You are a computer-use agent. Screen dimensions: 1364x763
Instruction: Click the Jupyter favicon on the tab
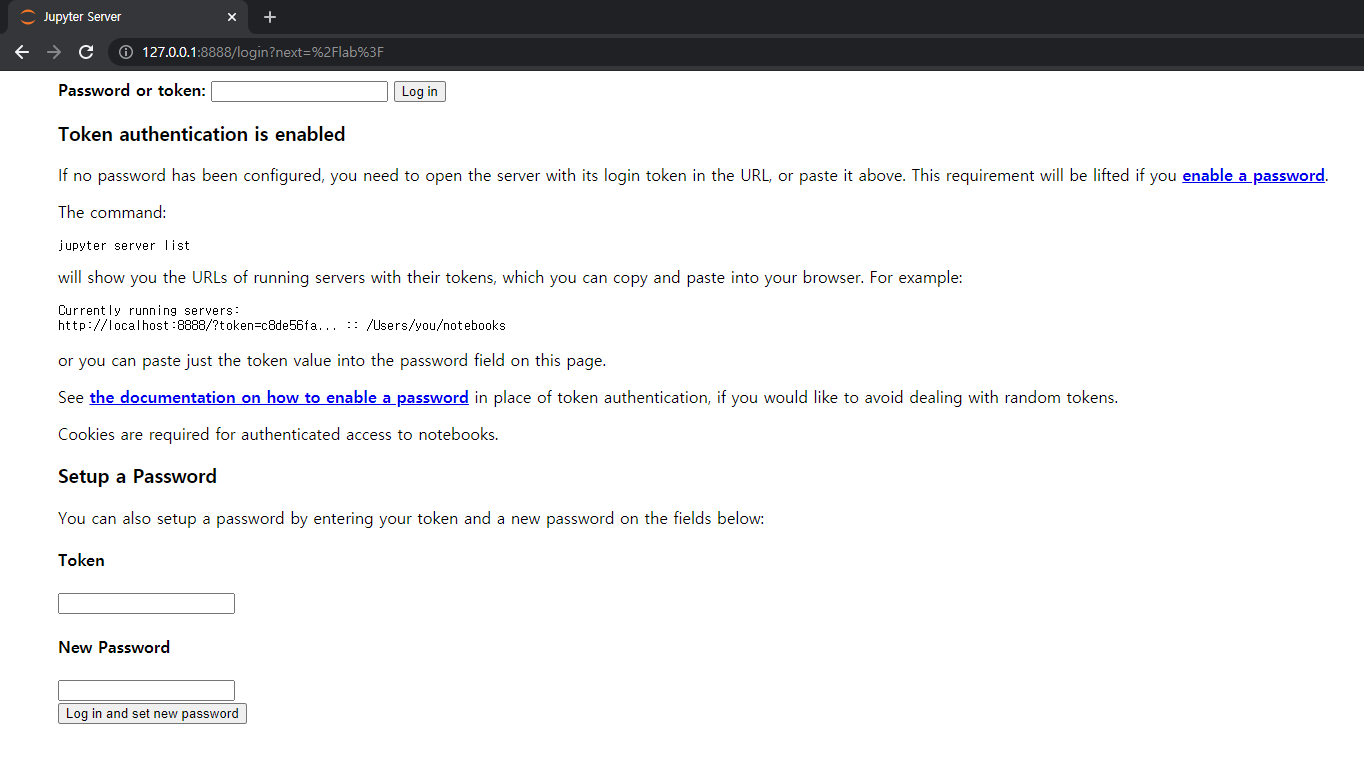click(x=27, y=17)
